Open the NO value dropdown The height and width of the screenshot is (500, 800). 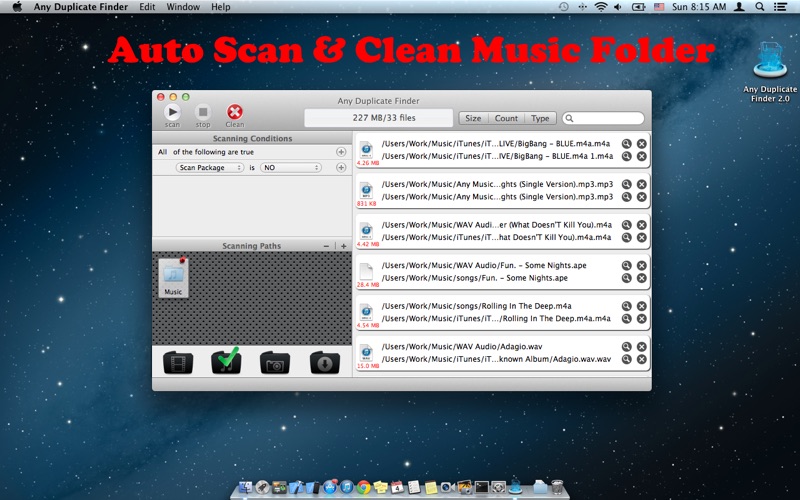click(291, 167)
